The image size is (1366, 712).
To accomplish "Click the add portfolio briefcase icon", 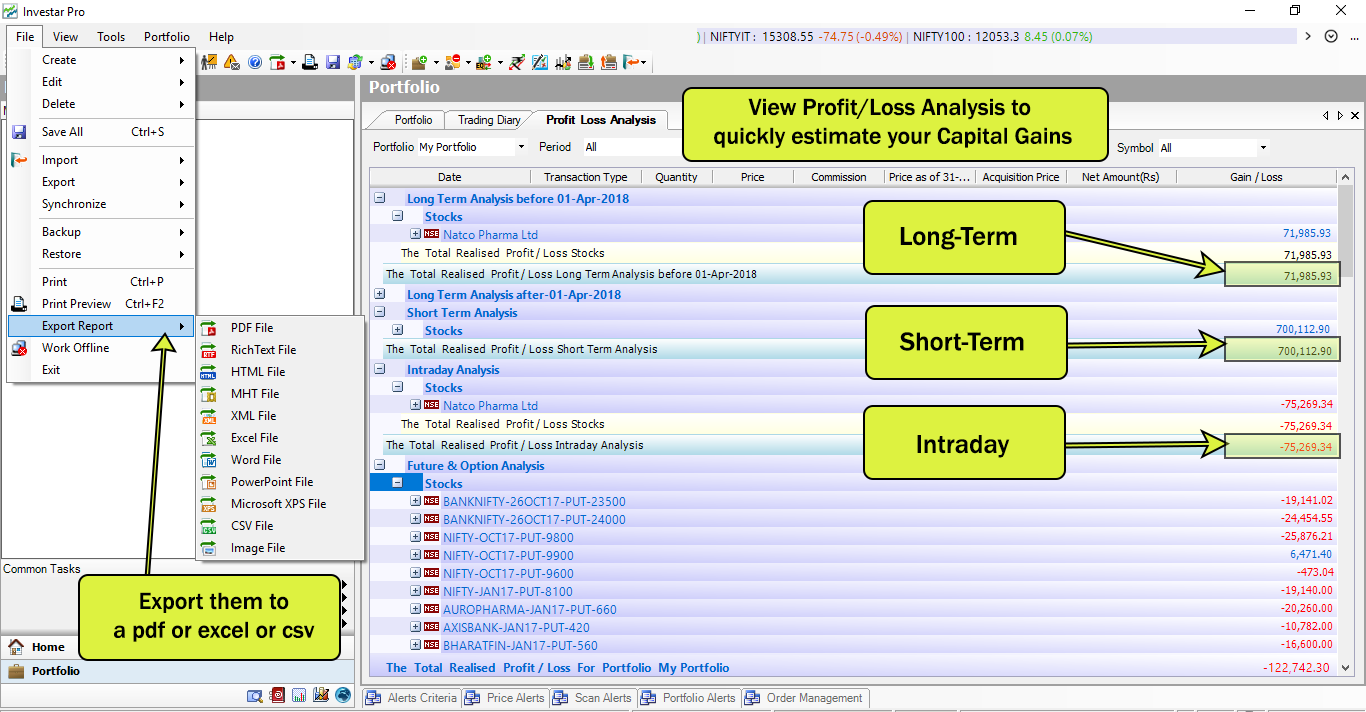I will coord(419,62).
